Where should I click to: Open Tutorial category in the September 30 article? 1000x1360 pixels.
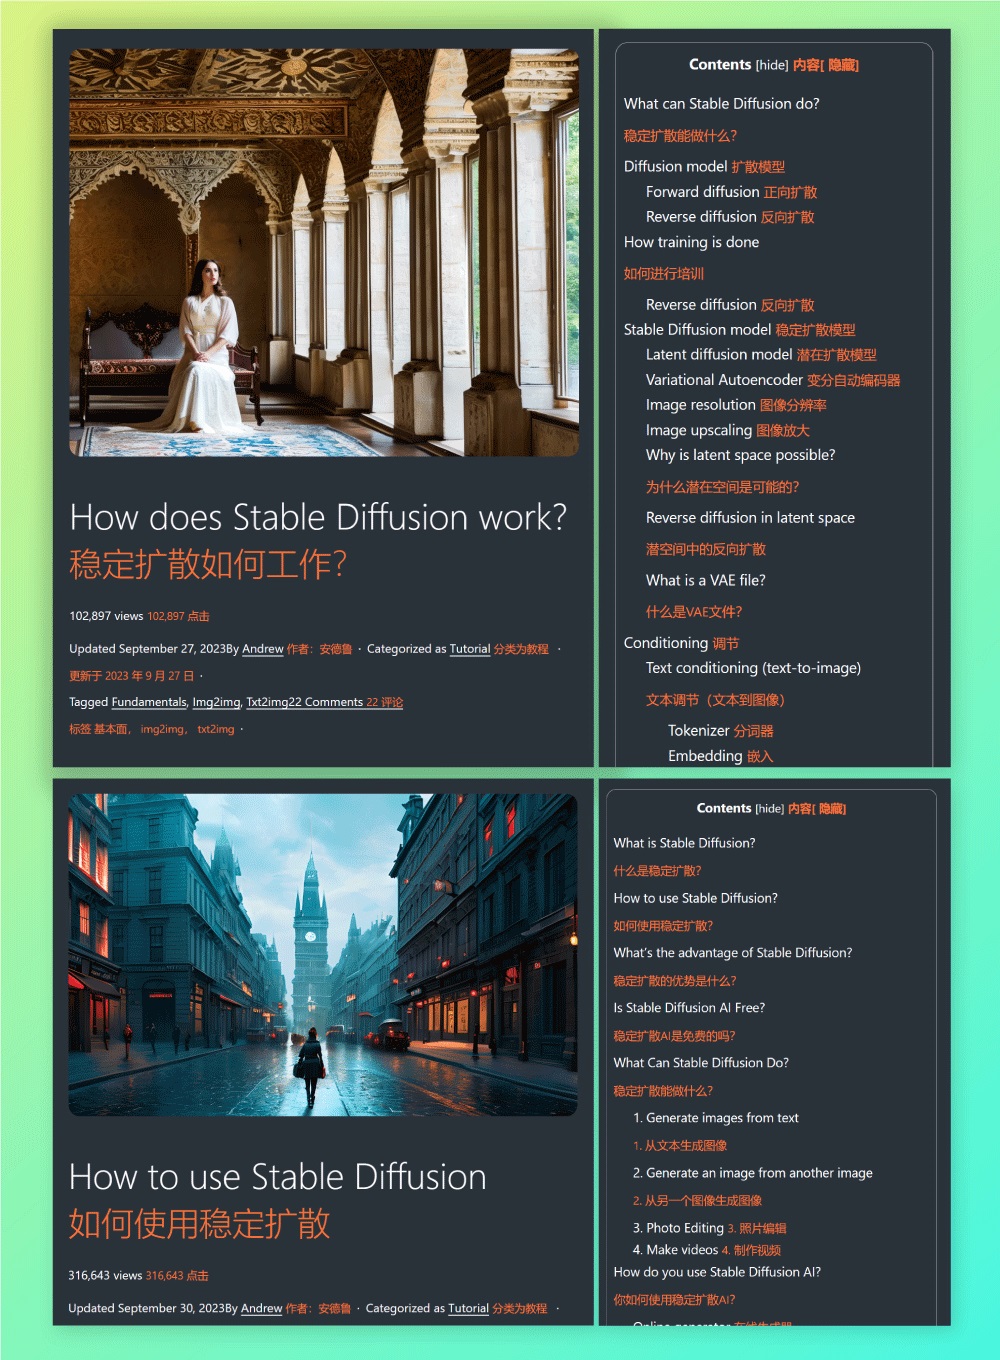(468, 1308)
